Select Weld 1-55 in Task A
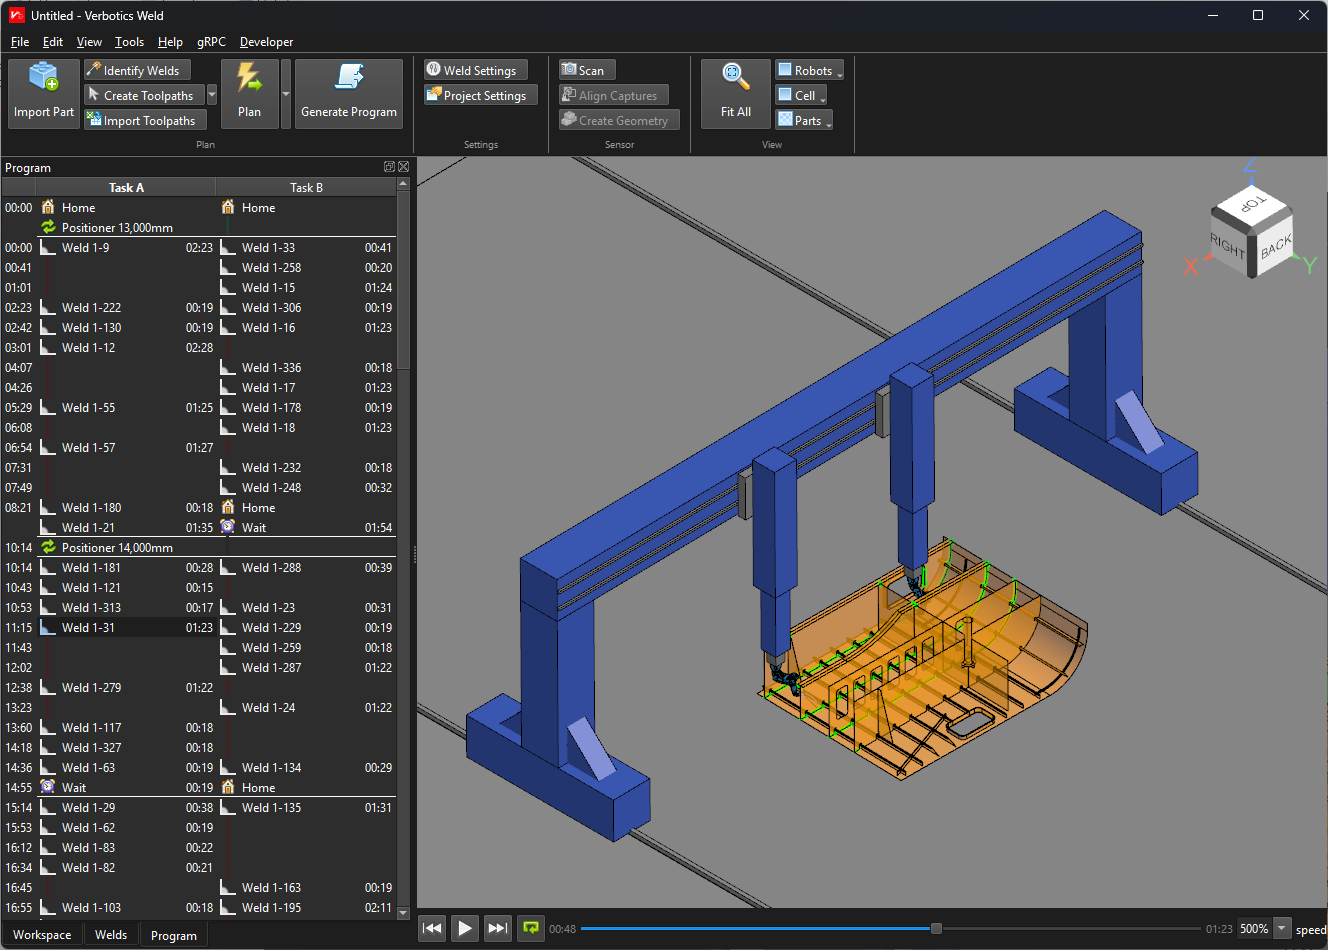The height and width of the screenshot is (950, 1328). coord(128,407)
